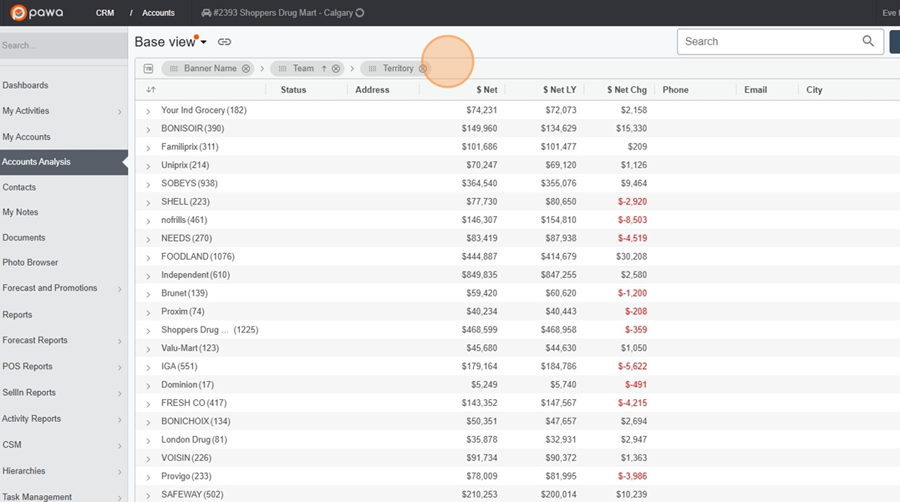Click Independent (610) row label
This screenshot has height=502, width=900.
pyautogui.click(x=196, y=275)
